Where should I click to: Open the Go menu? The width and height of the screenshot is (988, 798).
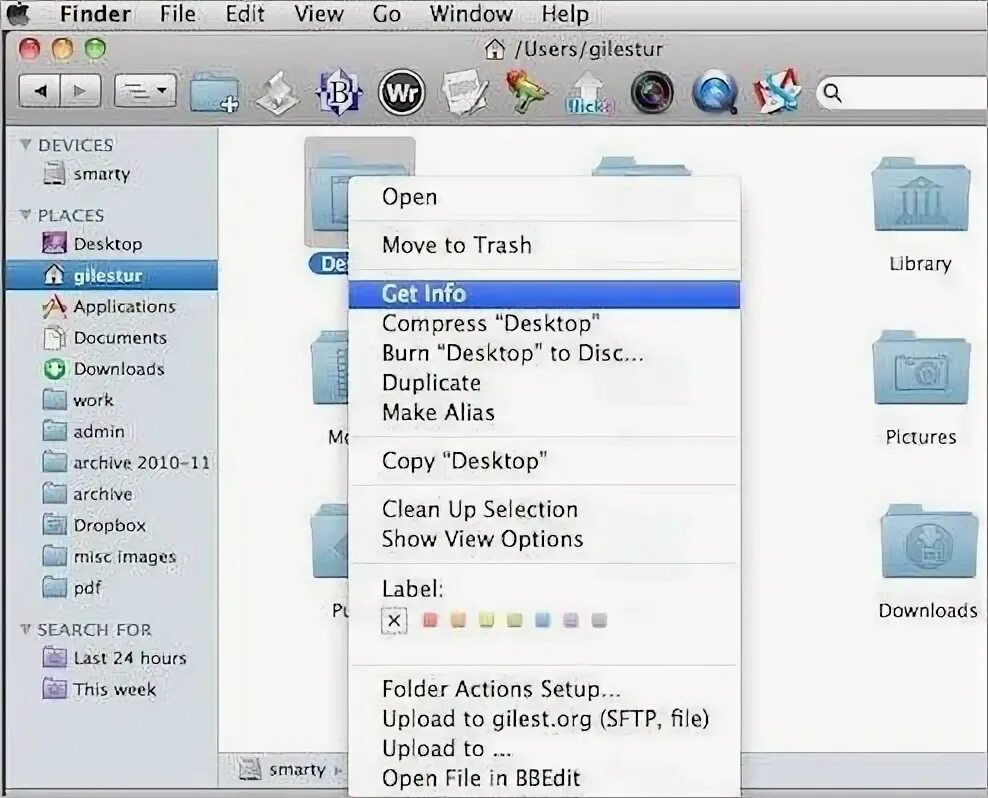386,13
